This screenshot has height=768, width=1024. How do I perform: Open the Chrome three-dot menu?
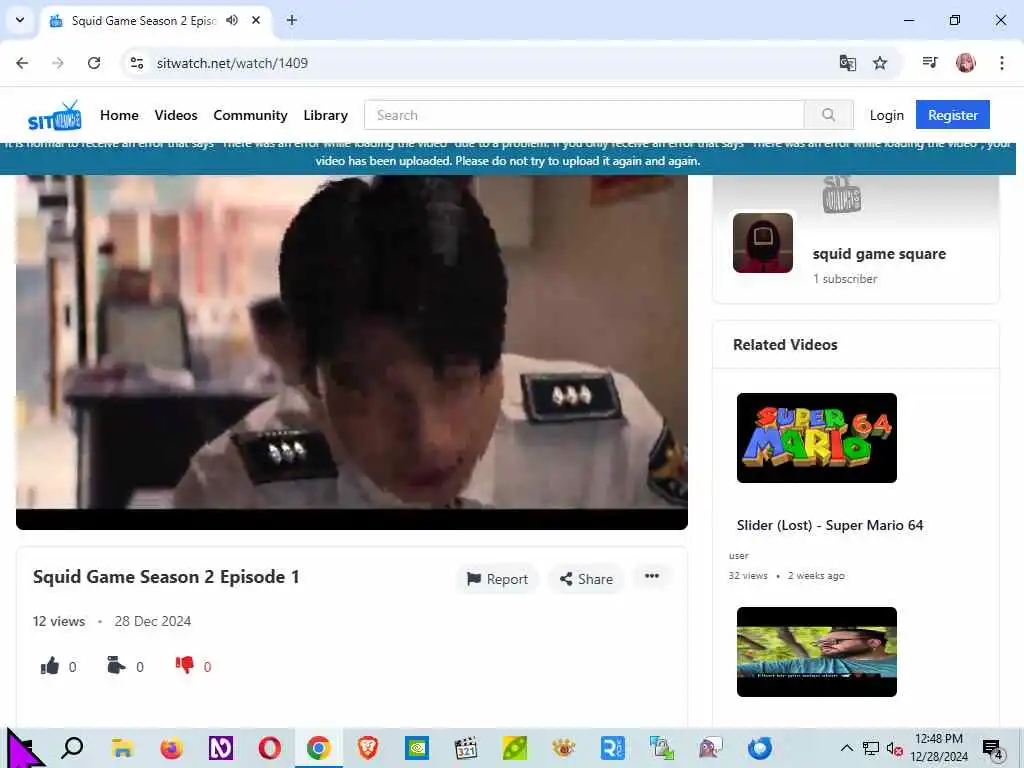[1001, 63]
